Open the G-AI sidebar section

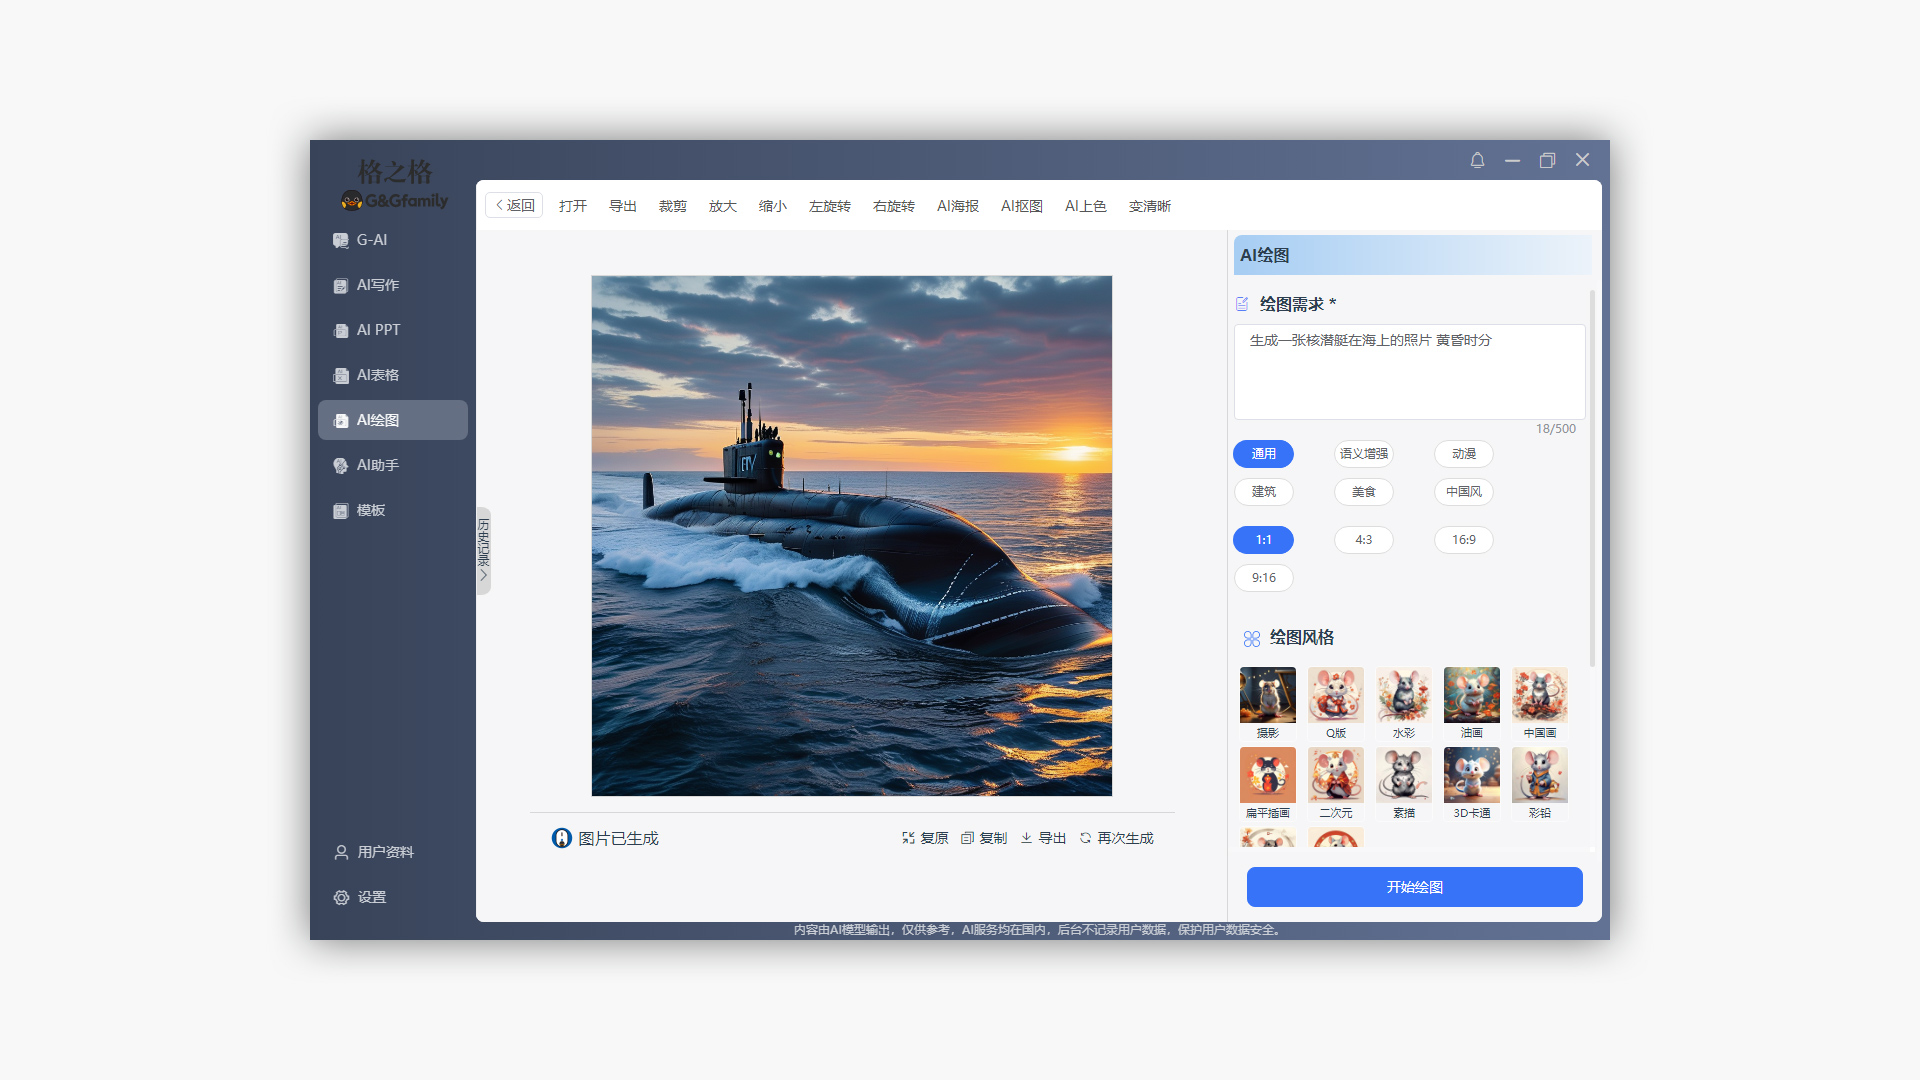click(371, 240)
